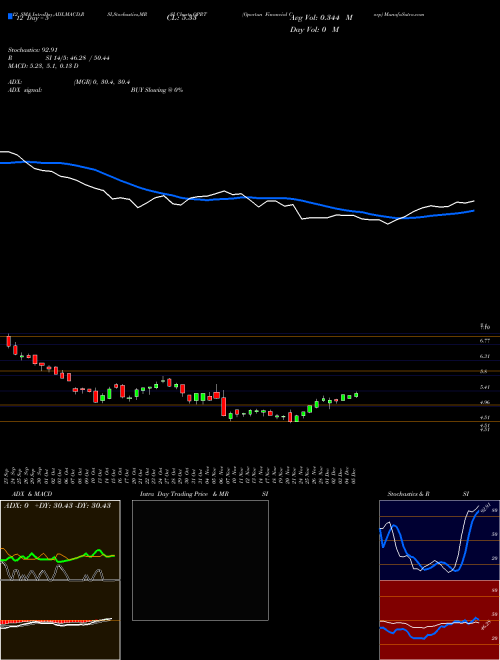The width and height of the screenshot is (500, 660).
Task: Click the "ADX: 0 +DY: 30.43 -DY: 30.43" readout
Action: (57, 505)
